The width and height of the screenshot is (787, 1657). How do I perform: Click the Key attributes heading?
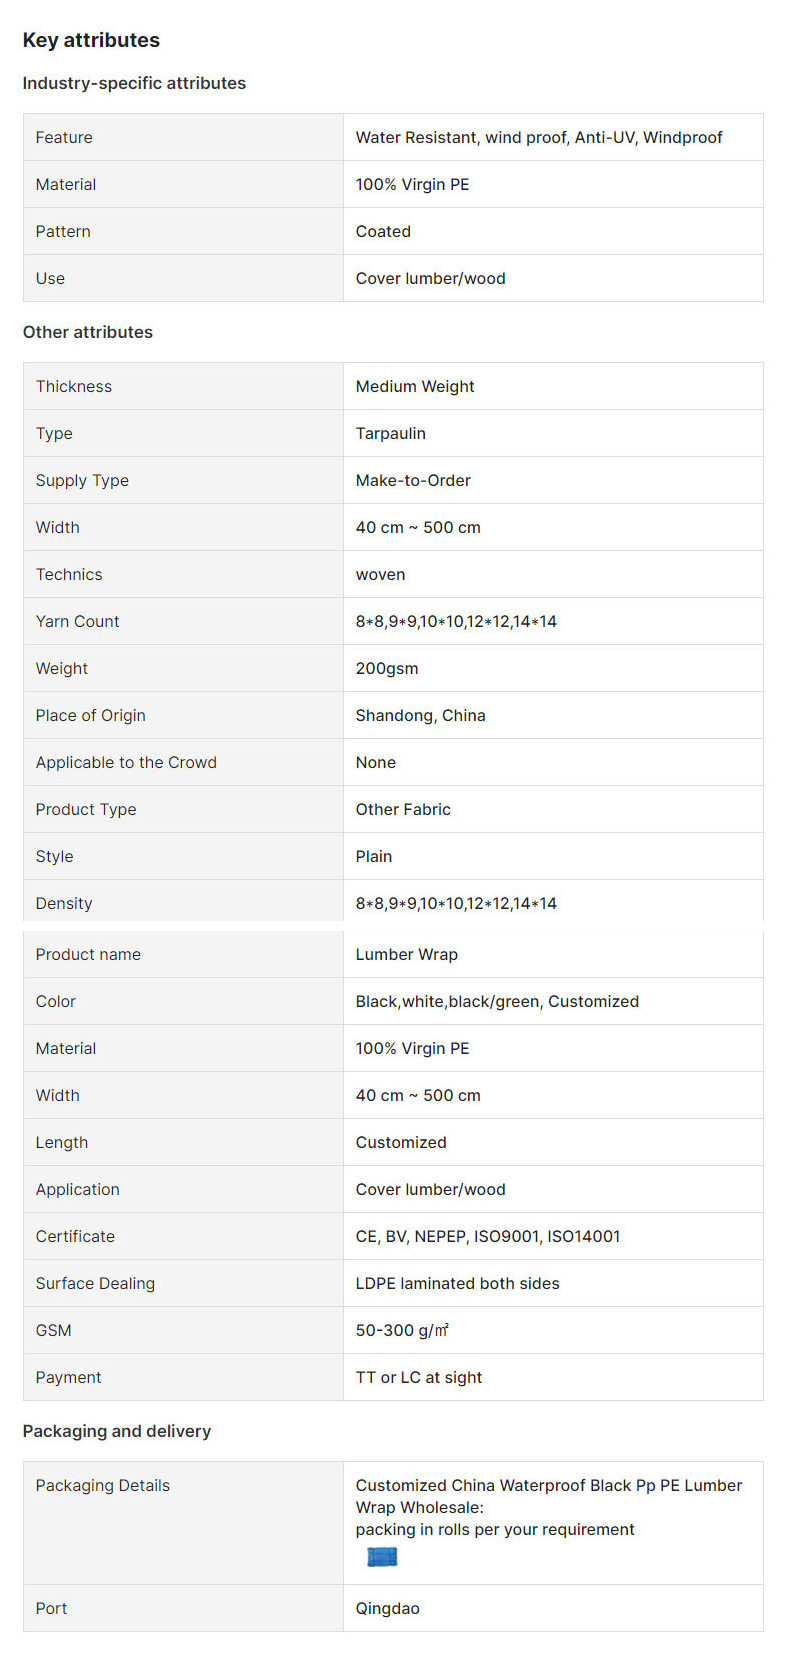pos(91,40)
